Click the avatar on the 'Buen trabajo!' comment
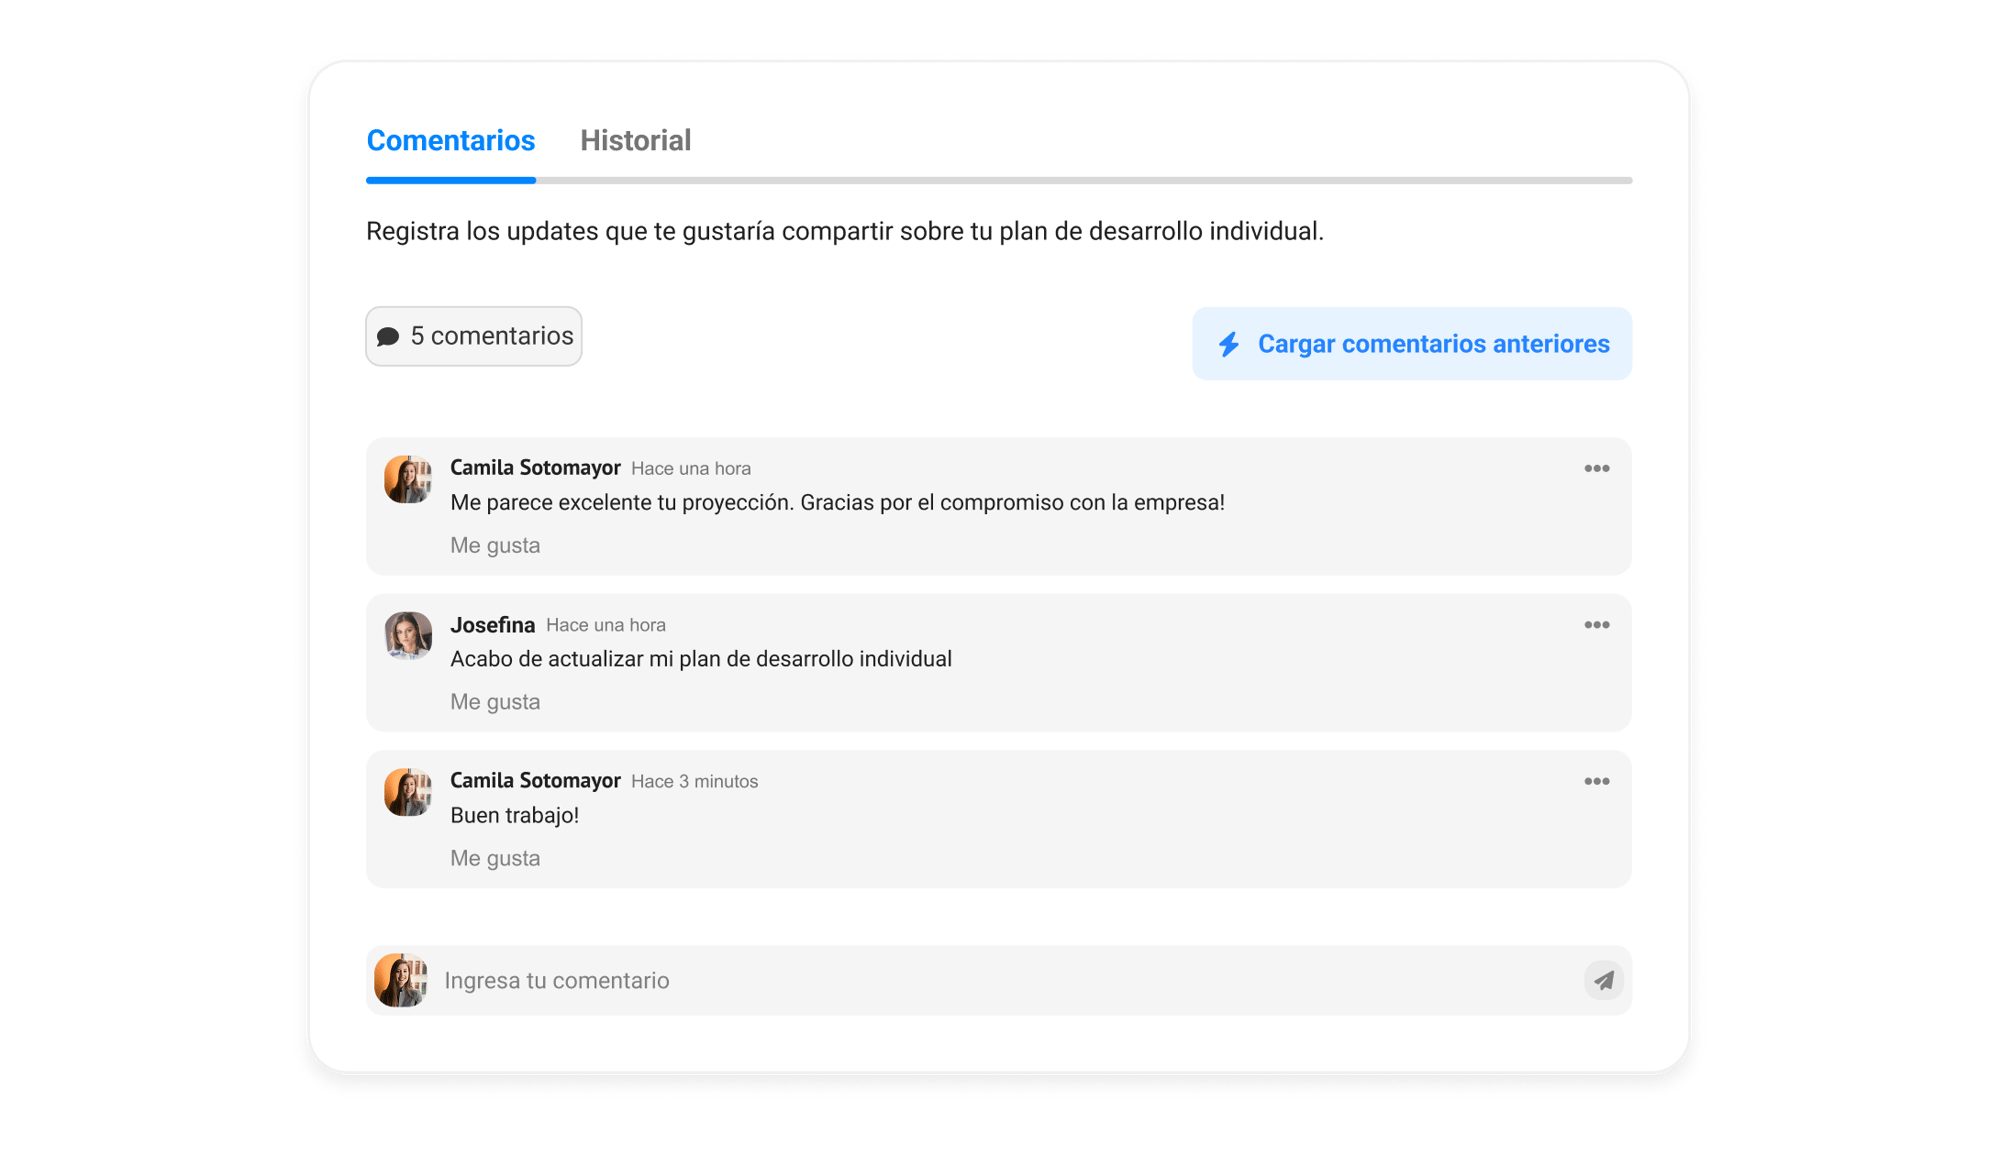The height and width of the screenshot is (1166, 2000). (408, 792)
